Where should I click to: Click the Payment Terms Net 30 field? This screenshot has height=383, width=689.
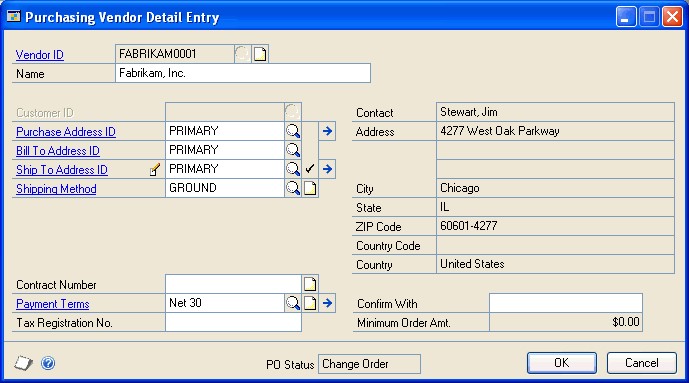coord(225,303)
